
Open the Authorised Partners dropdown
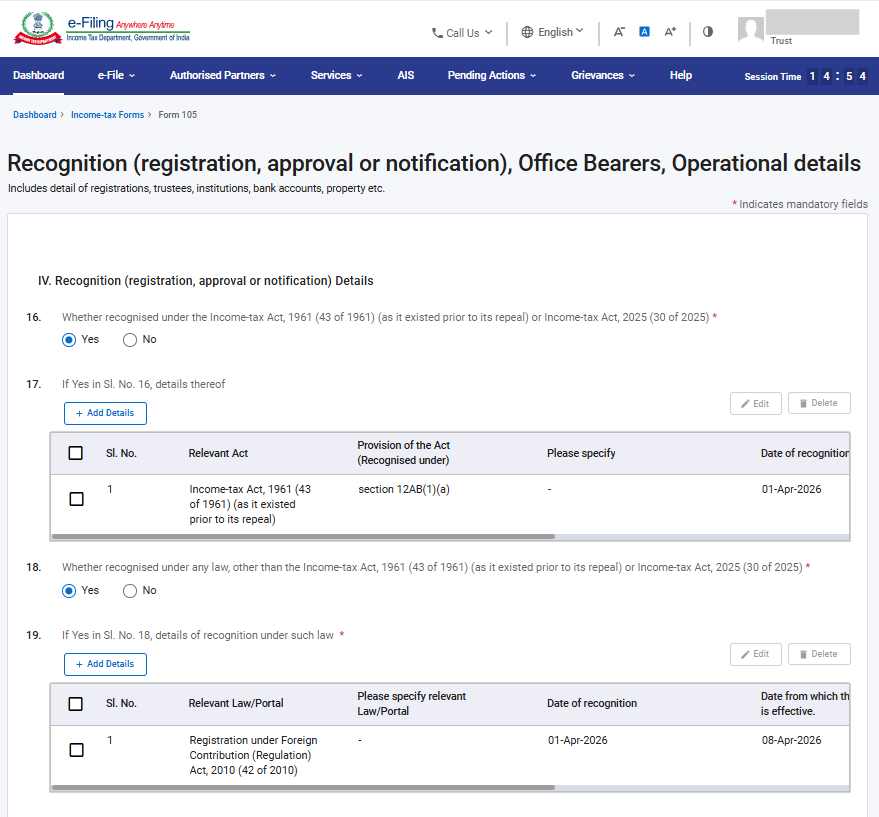(x=222, y=76)
